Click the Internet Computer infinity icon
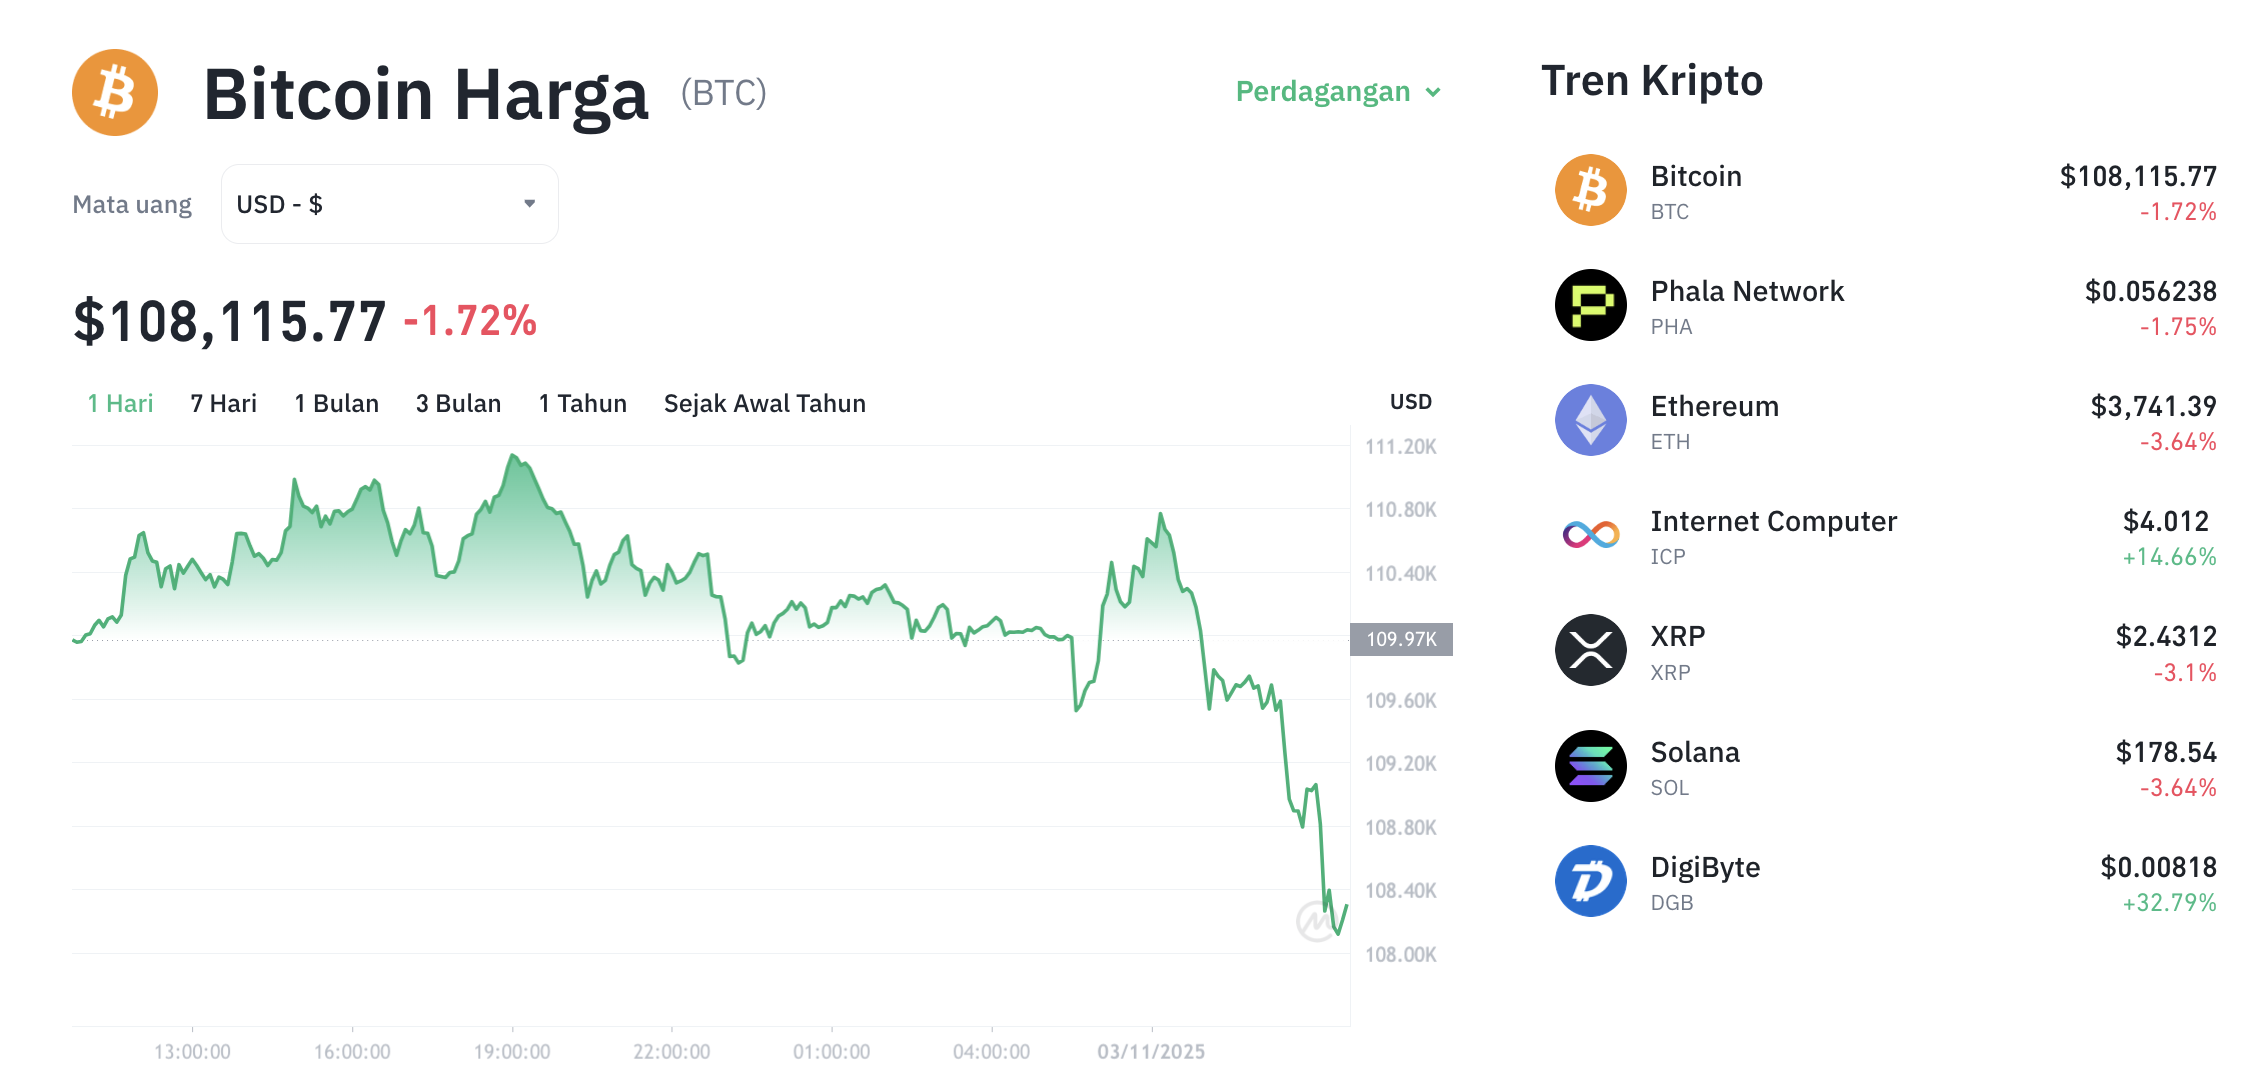 coord(1590,536)
